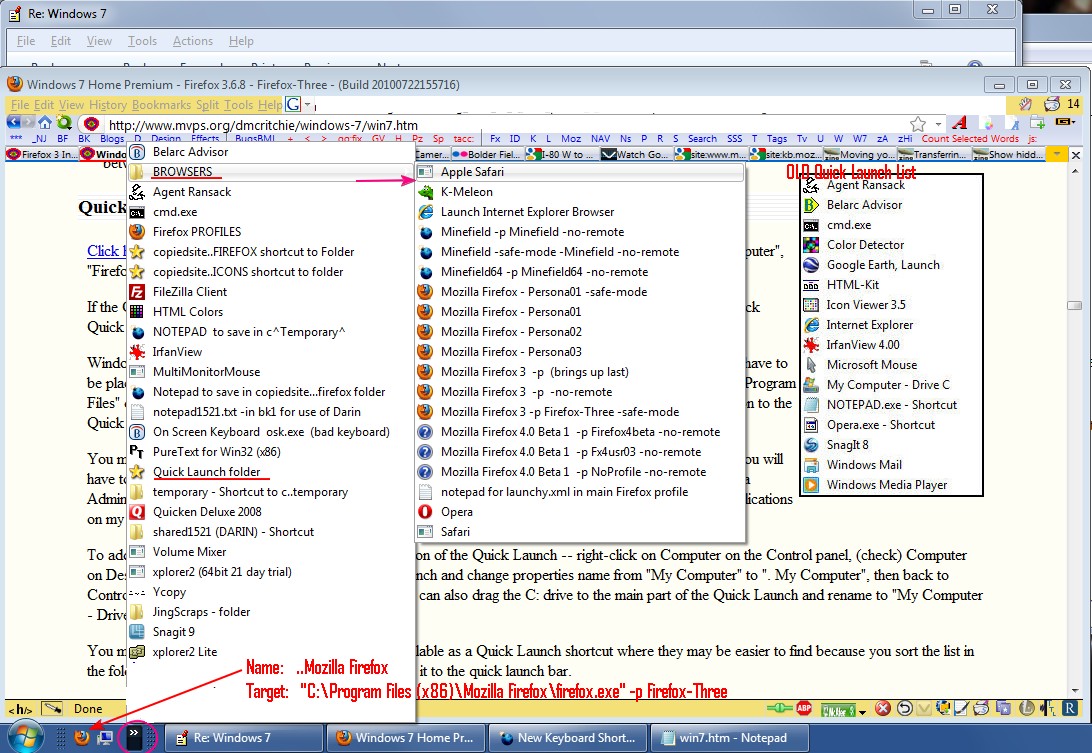
Task: Switch to win7.htm - Notepad taskbar button
Action: coord(730,738)
